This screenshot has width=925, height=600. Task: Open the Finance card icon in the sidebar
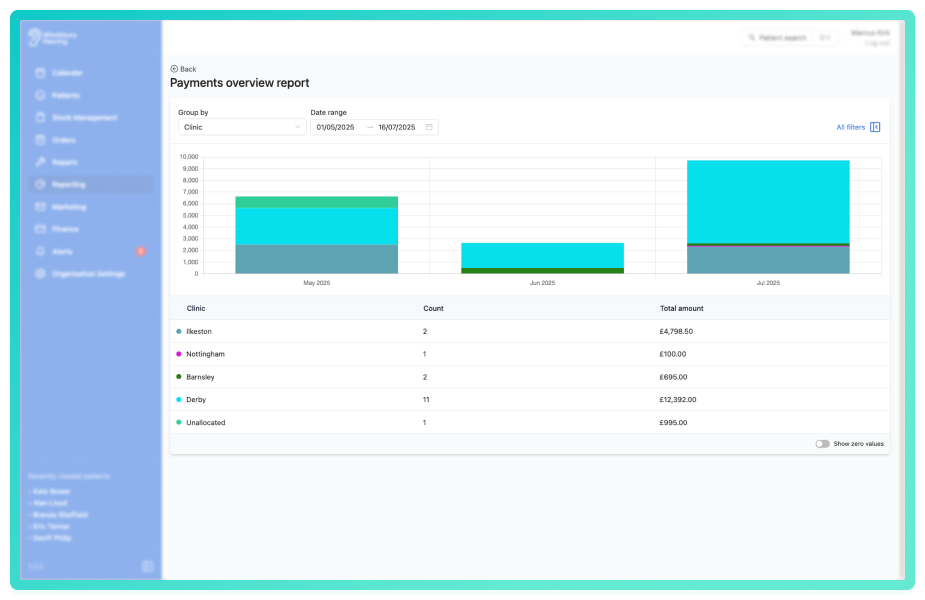(x=40, y=229)
